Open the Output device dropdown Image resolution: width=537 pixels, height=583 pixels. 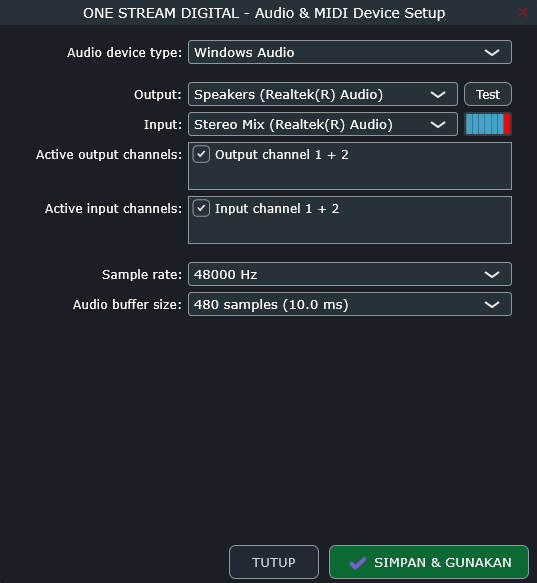point(323,94)
